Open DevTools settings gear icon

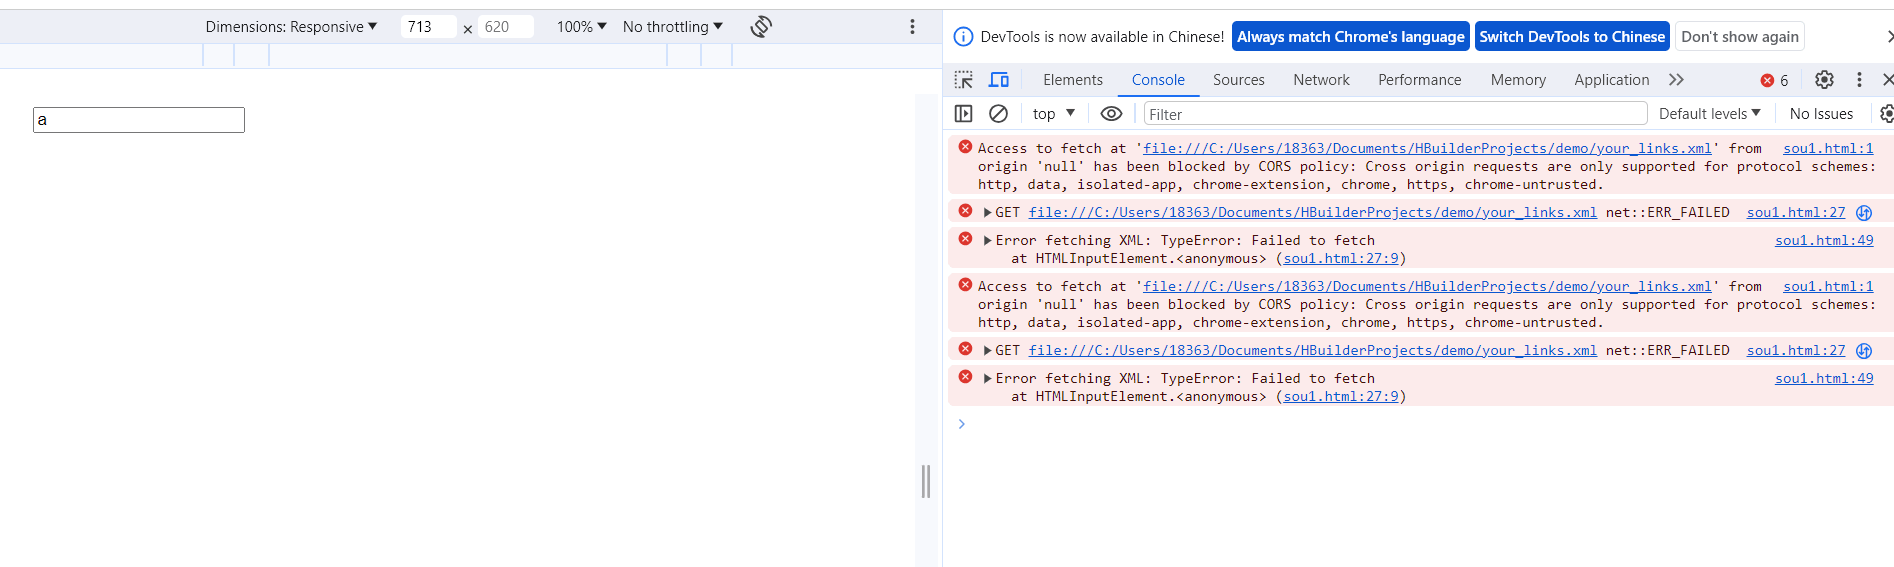point(1824,80)
